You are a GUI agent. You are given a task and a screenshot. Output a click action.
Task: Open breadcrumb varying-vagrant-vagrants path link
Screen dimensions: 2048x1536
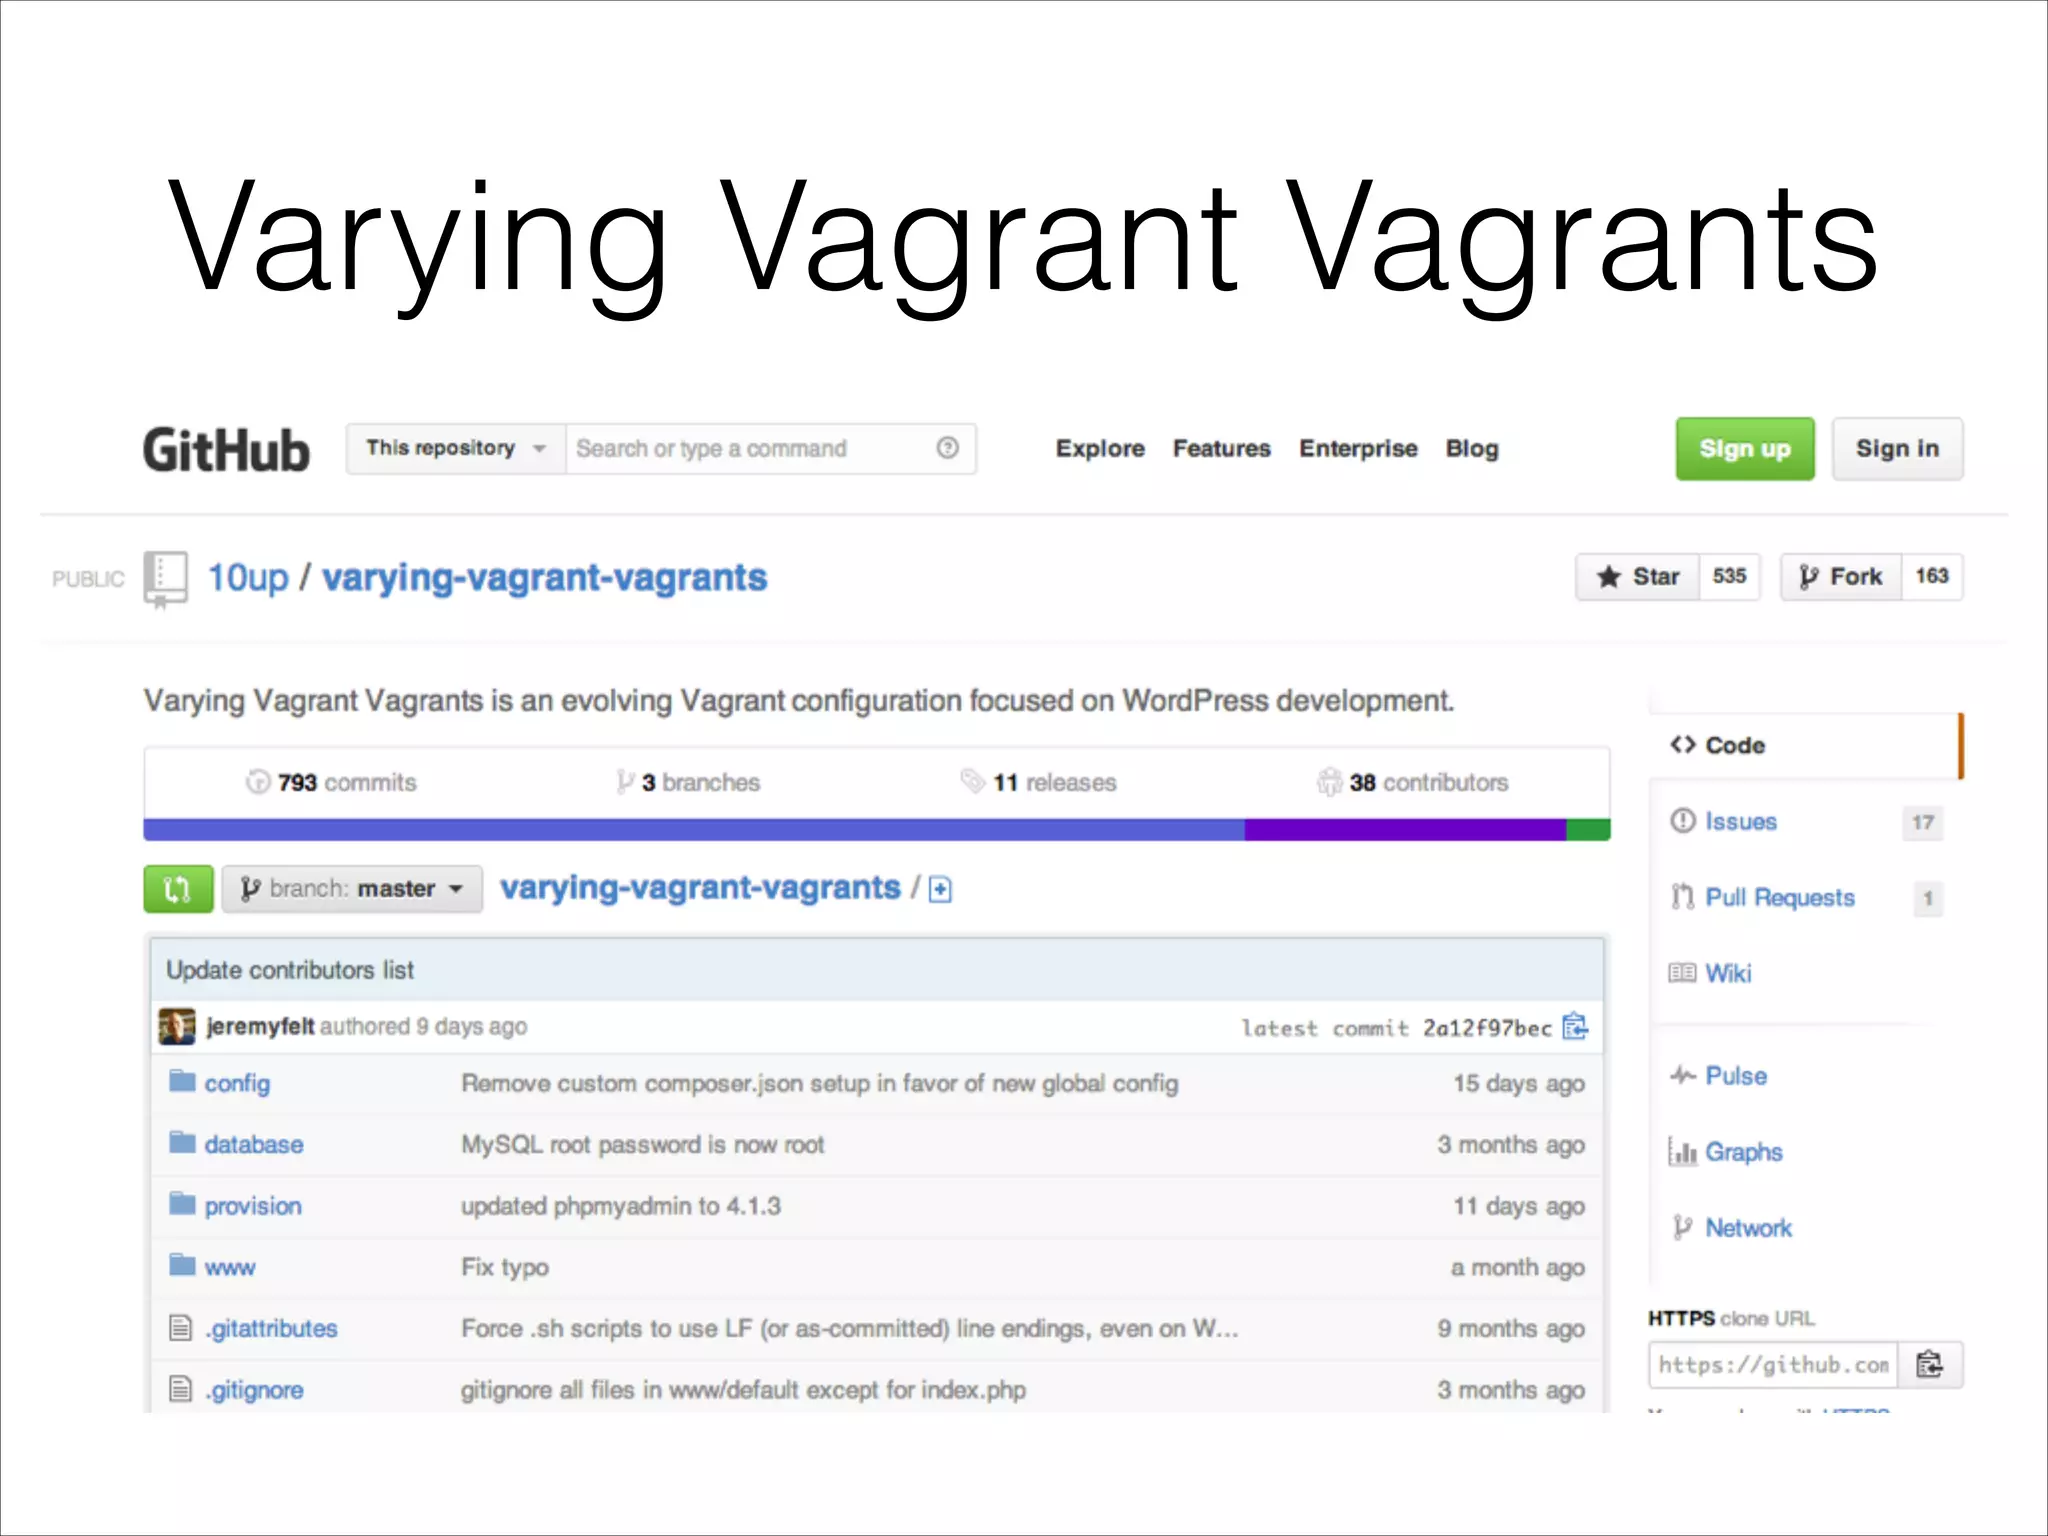700,888
